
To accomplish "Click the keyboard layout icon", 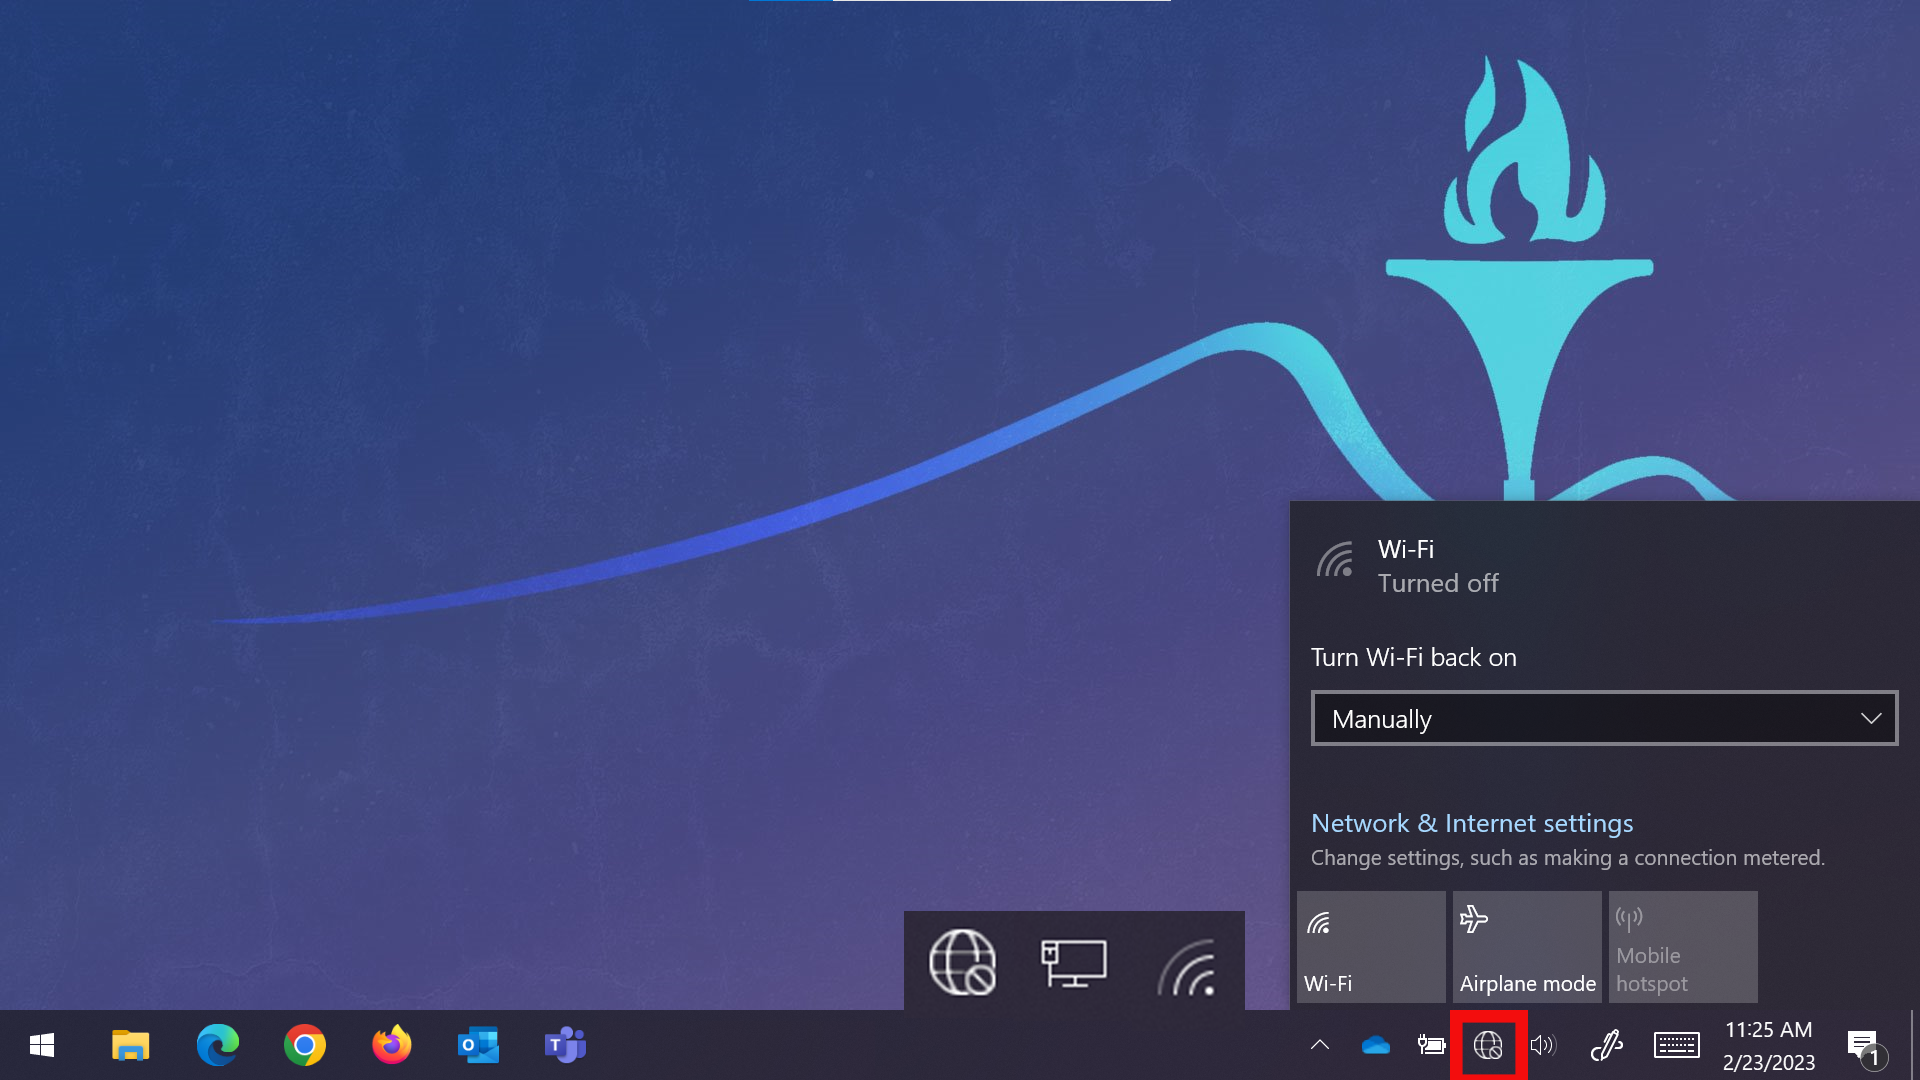I will click(1675, 1044).
